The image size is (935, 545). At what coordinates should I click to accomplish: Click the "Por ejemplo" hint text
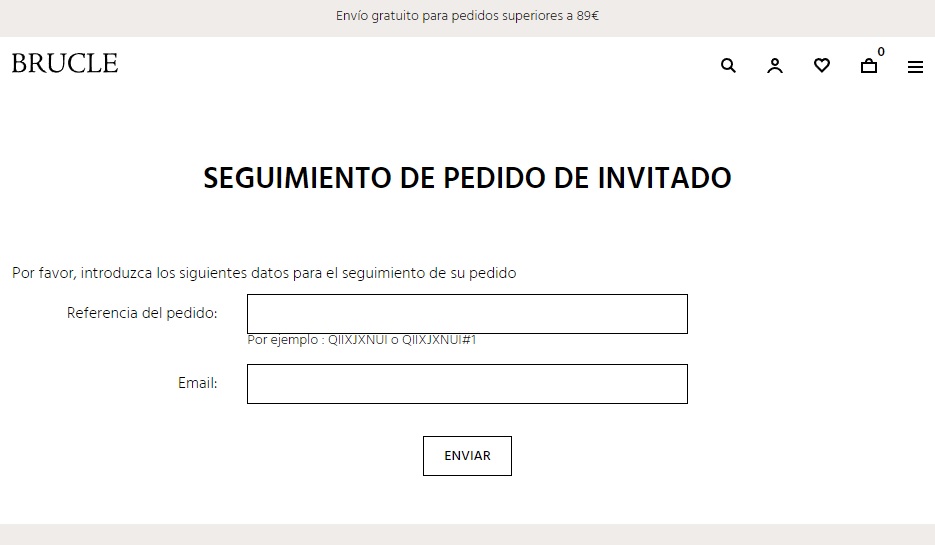286,340
